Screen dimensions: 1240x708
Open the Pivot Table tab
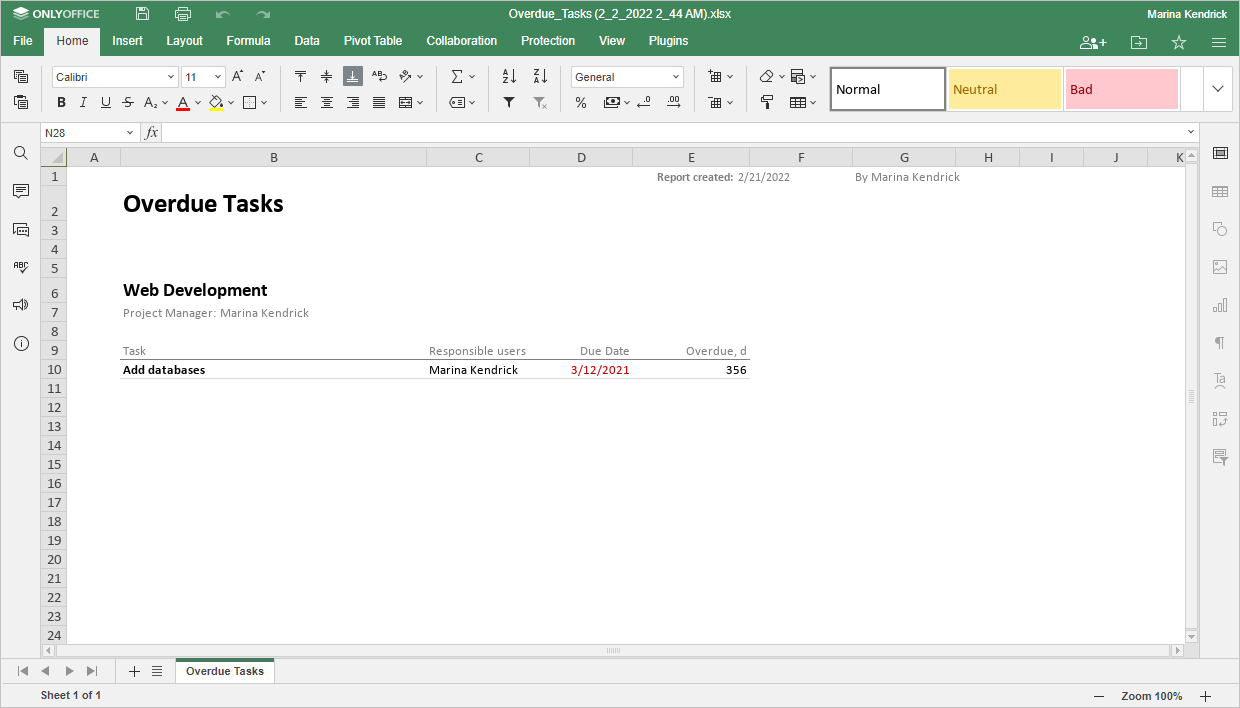coord(373,41)
